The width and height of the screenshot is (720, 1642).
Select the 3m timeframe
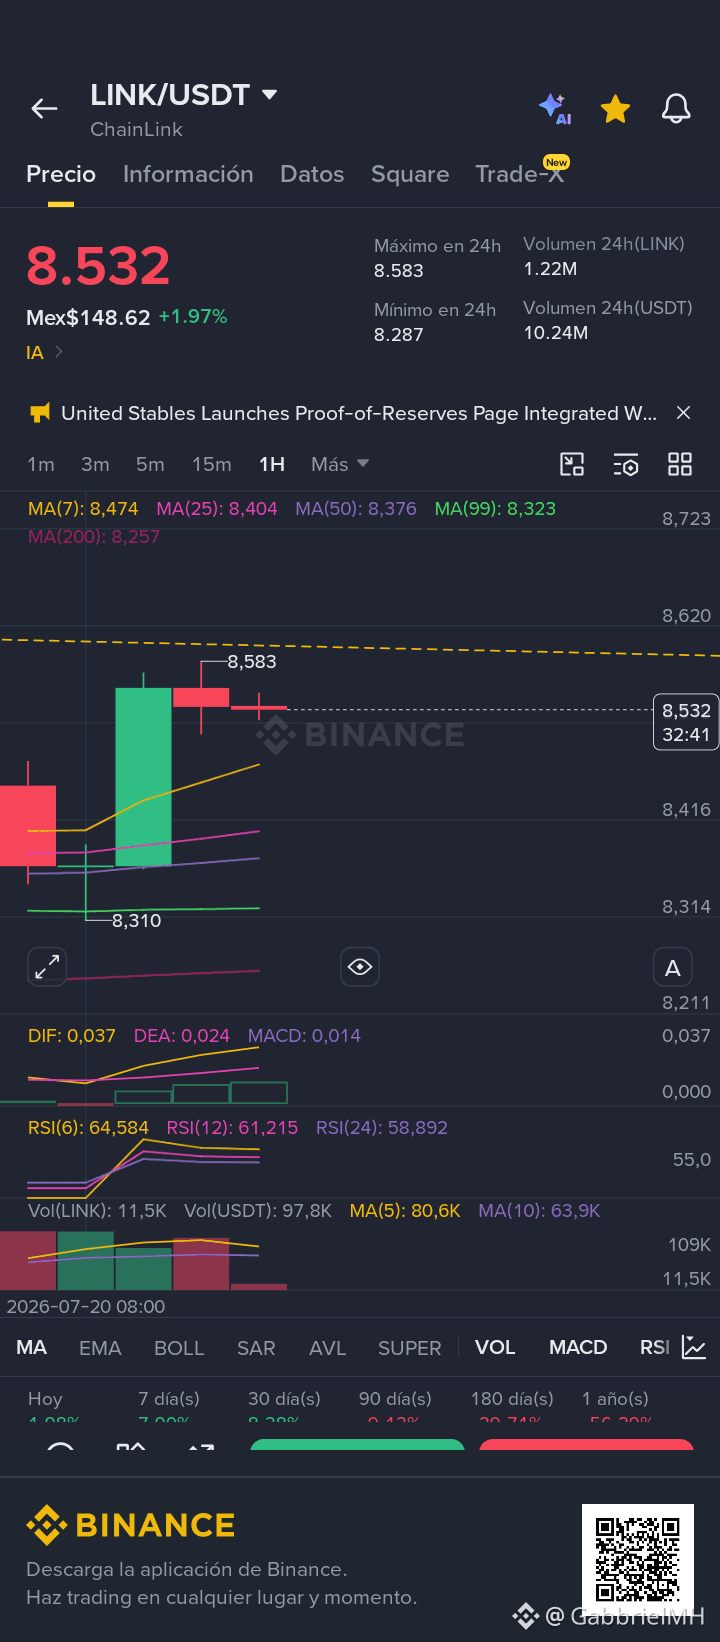pyautogui.click(x=95, y=464)
